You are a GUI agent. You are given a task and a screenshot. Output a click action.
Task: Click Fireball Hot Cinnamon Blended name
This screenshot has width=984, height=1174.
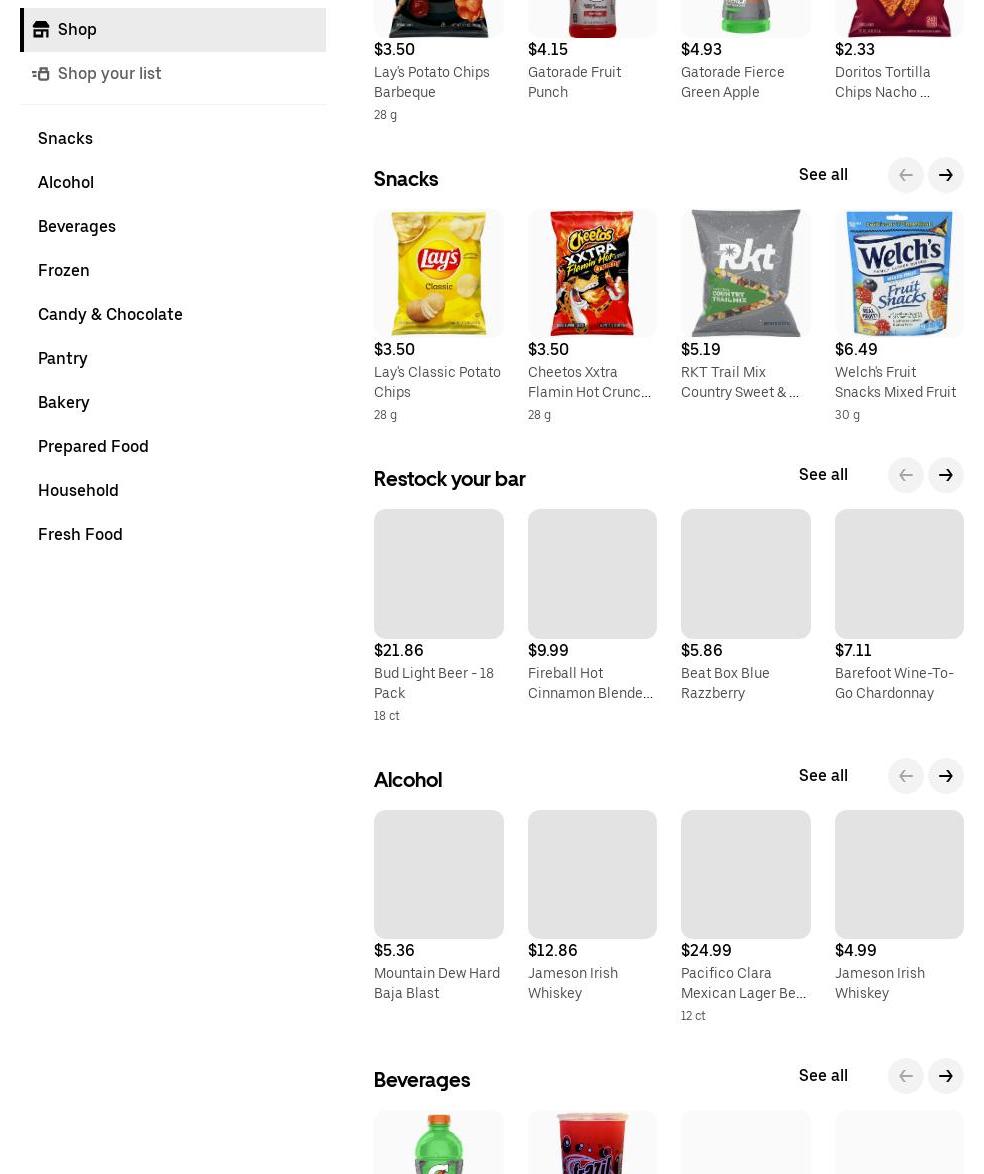pos(590,683)
